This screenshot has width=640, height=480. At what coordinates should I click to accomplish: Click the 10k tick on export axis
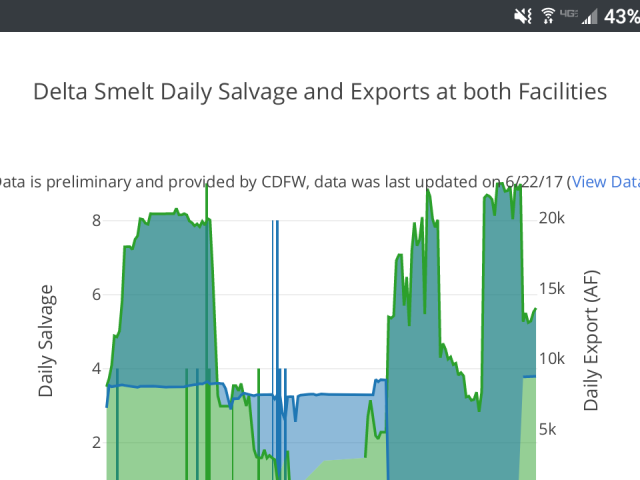(551, 359)
